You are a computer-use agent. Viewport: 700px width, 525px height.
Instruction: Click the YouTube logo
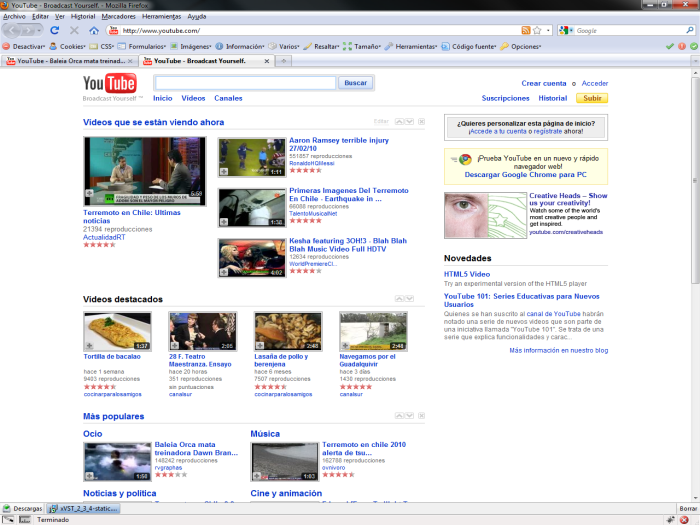click(x=110, y=83)
